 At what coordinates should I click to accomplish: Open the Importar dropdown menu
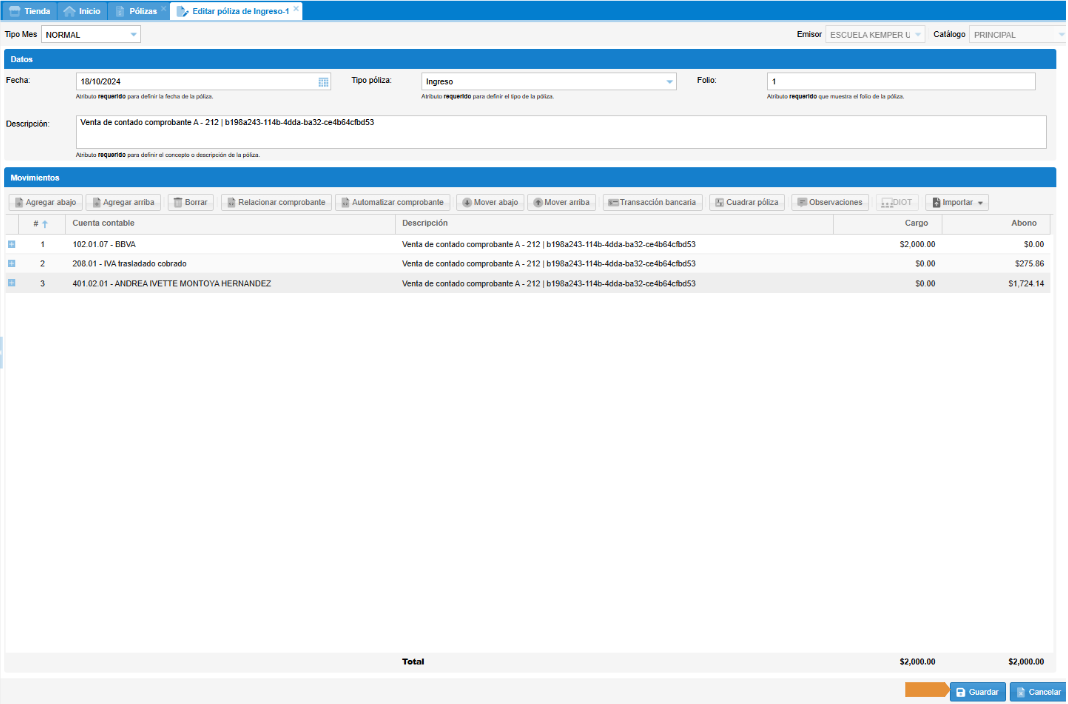coord(957,202)
